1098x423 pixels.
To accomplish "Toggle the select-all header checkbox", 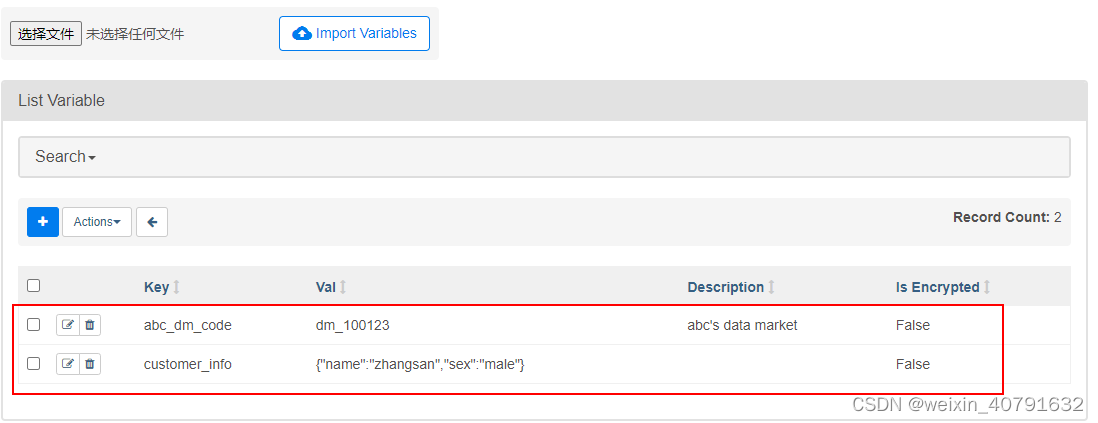I will click(x=34, y=286).
